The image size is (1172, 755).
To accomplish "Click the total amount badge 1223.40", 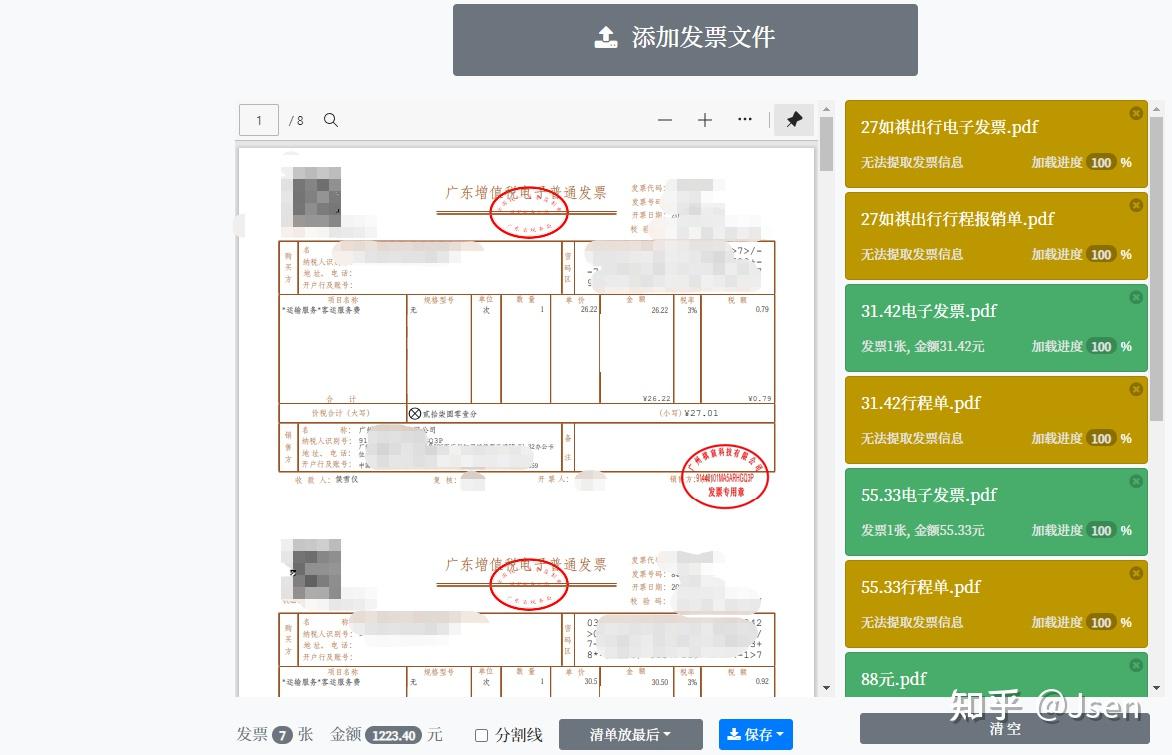I will coord(393,736).
